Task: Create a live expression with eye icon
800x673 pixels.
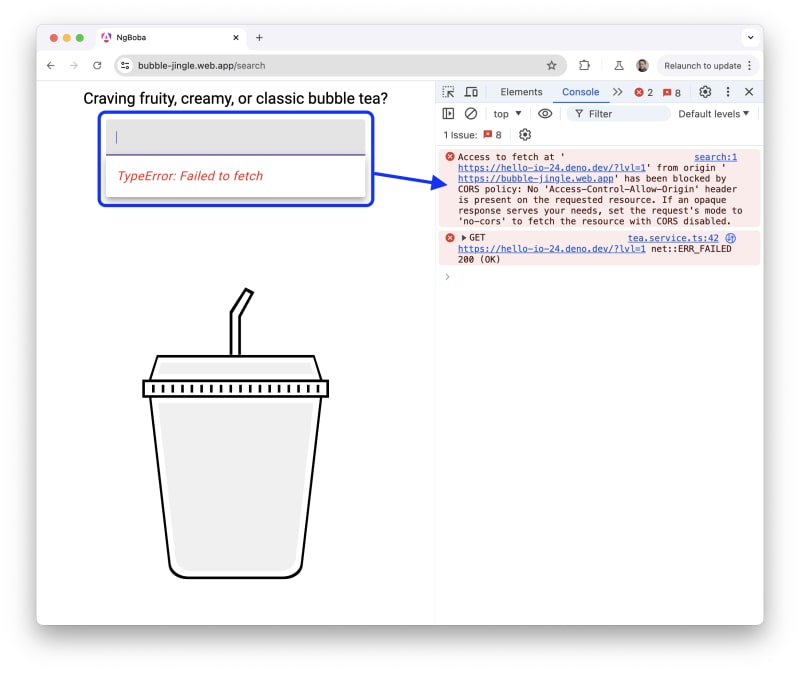Action: point(545,114)
